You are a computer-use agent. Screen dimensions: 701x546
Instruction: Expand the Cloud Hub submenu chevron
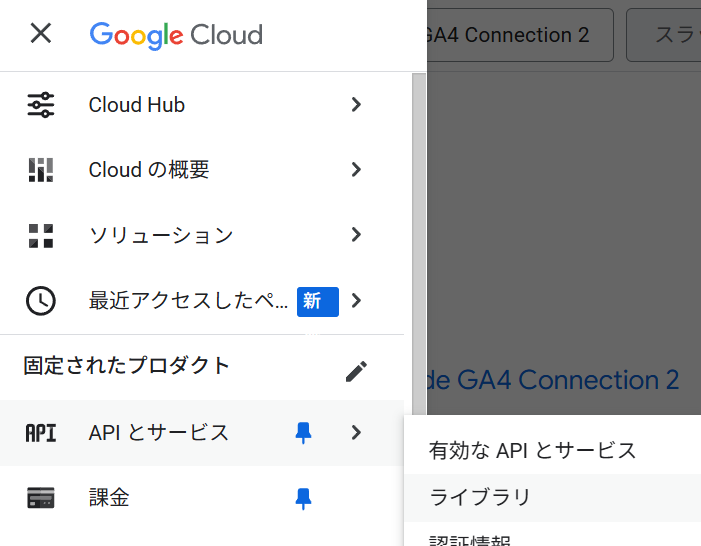pyautogui.click(x=356, y=105)
